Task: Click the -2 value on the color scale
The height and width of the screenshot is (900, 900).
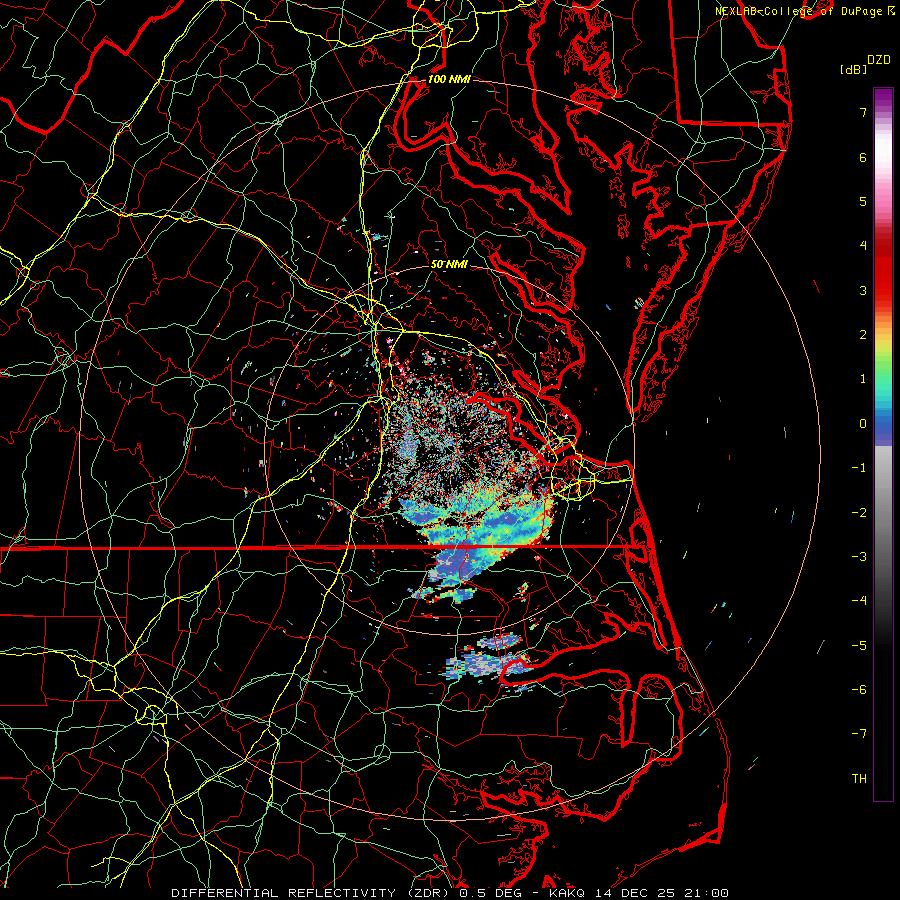Action: tap(859, 513)
